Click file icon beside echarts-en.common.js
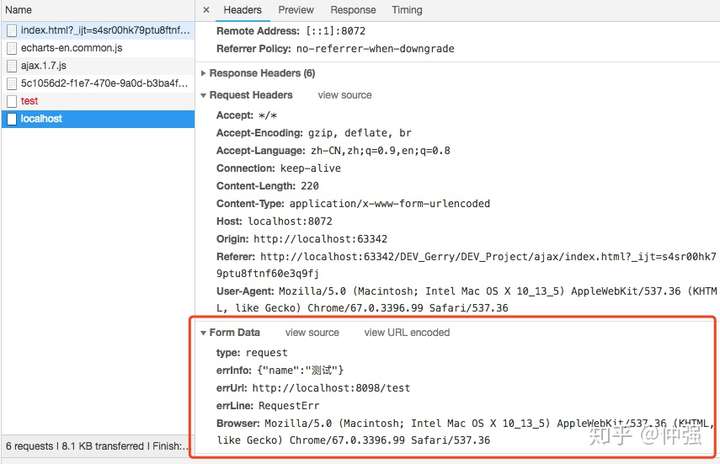The height and width of the screenshot is (464, 720). tap(12, 48)
